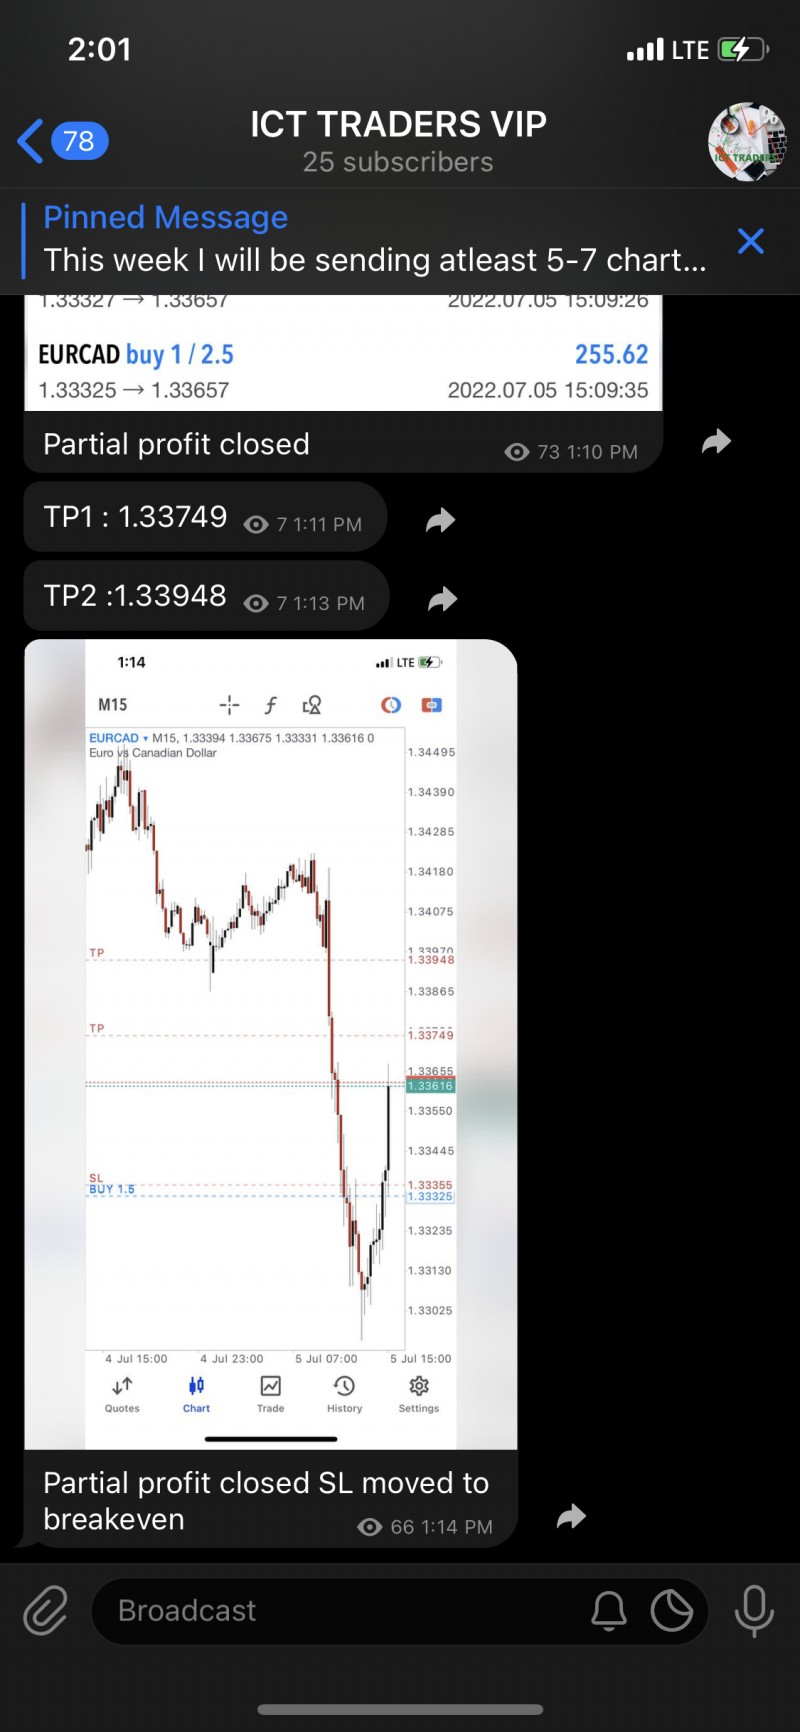Tap the attachment paperclip icon
Image resolution: width=800 pixels, height=1732 pixels.
point(46,1611)
